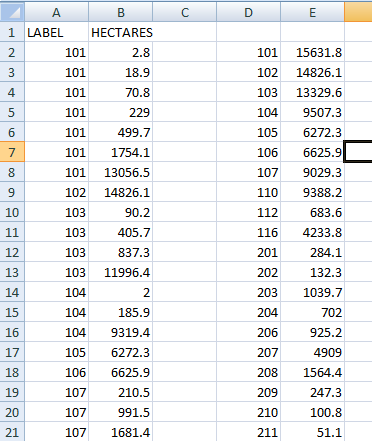The height and width of the screenshot is (441, 372).
Task: Select column B header
Action: point(121,12)
